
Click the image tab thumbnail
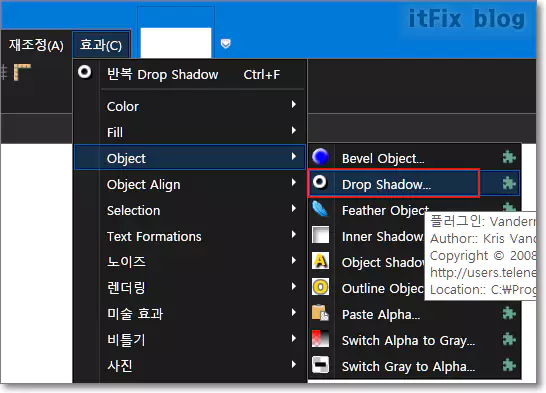(176, 42)
